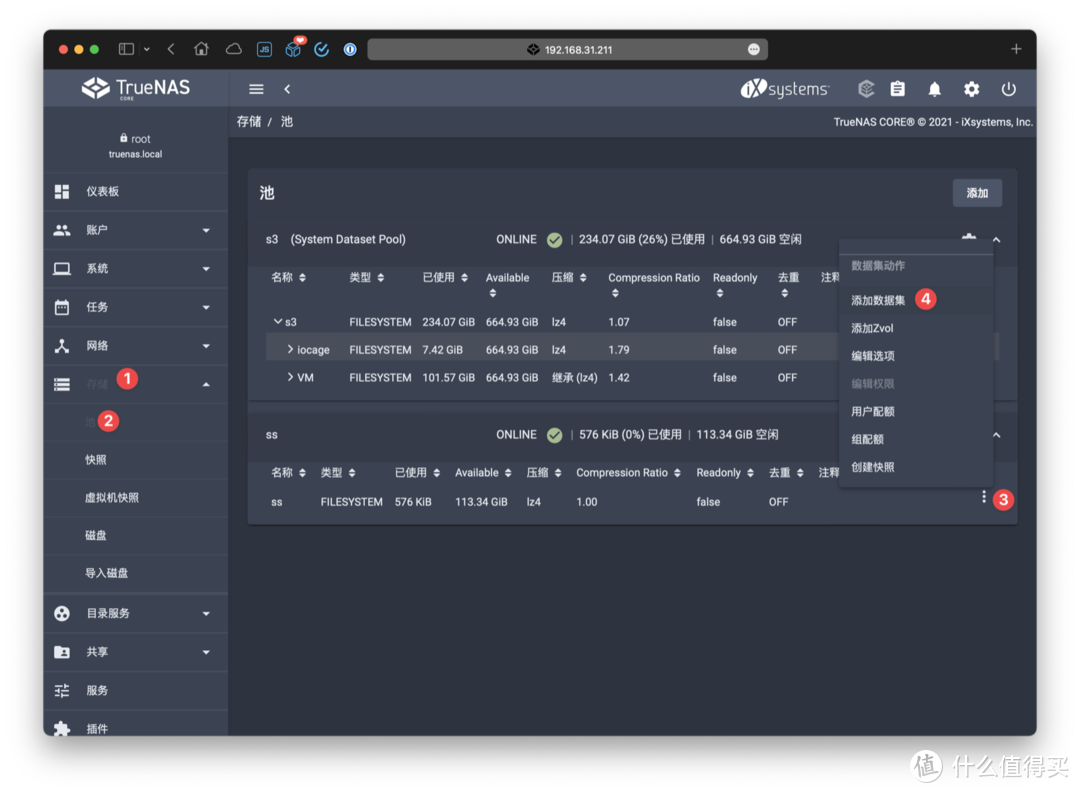
Task: Open the iXsystems logo link
Action: pyautogui.click(x=785, y=89)
